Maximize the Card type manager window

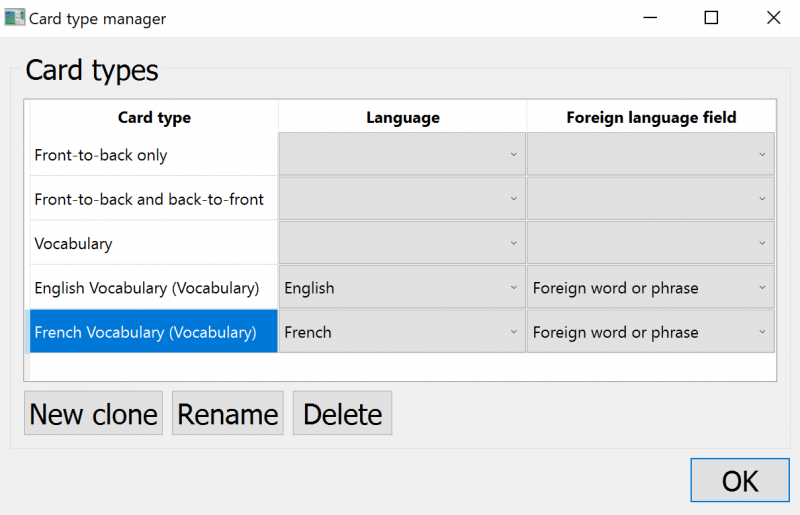click(711, 18)
